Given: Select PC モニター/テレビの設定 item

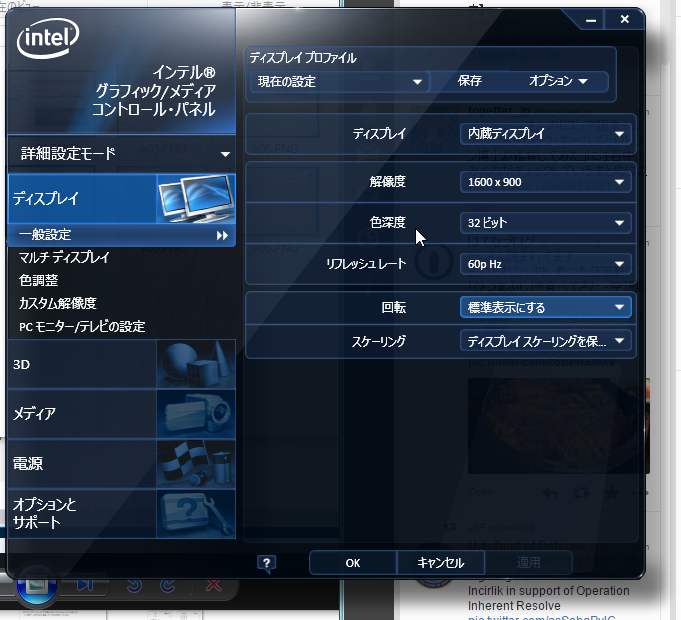Looking at the screenshot, I should tap(82, 326).
